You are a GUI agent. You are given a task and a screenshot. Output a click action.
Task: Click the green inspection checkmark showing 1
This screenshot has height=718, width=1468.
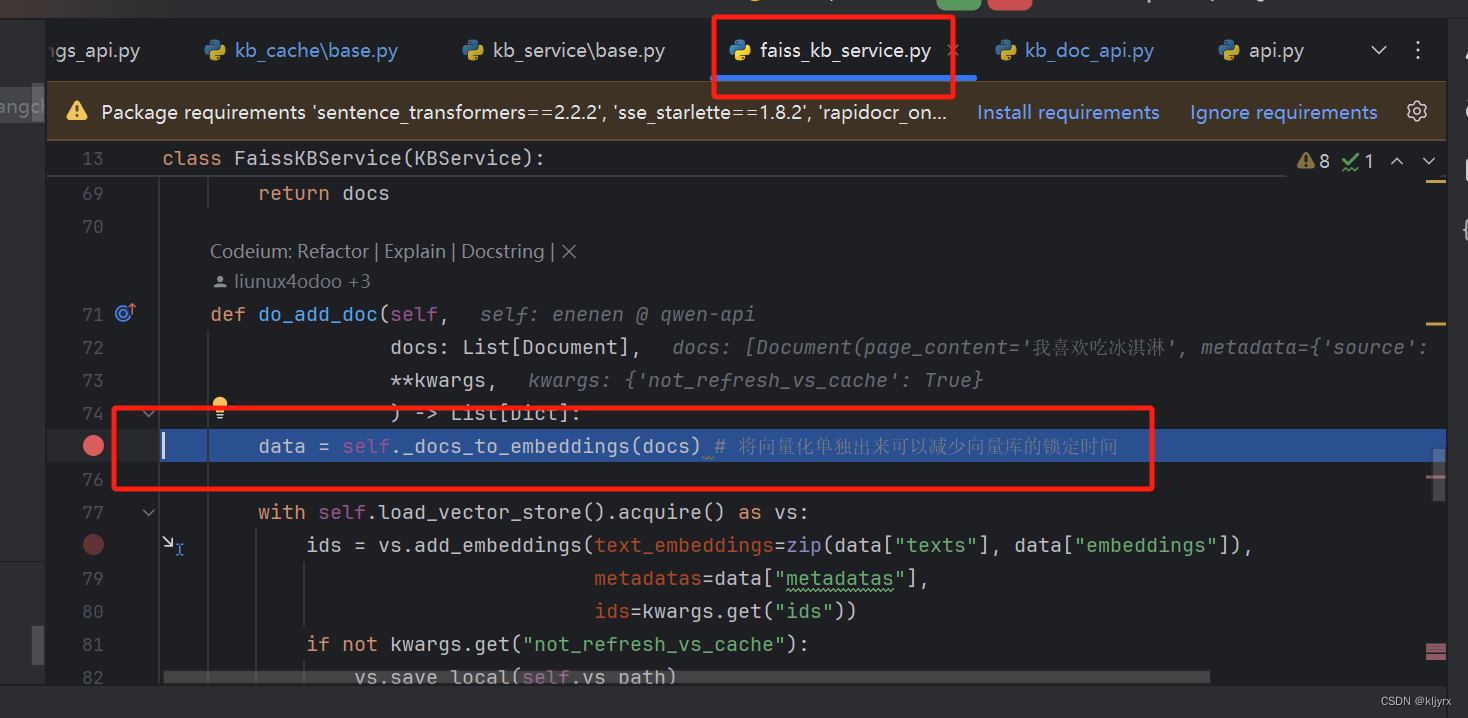(x=1351, y=160)
